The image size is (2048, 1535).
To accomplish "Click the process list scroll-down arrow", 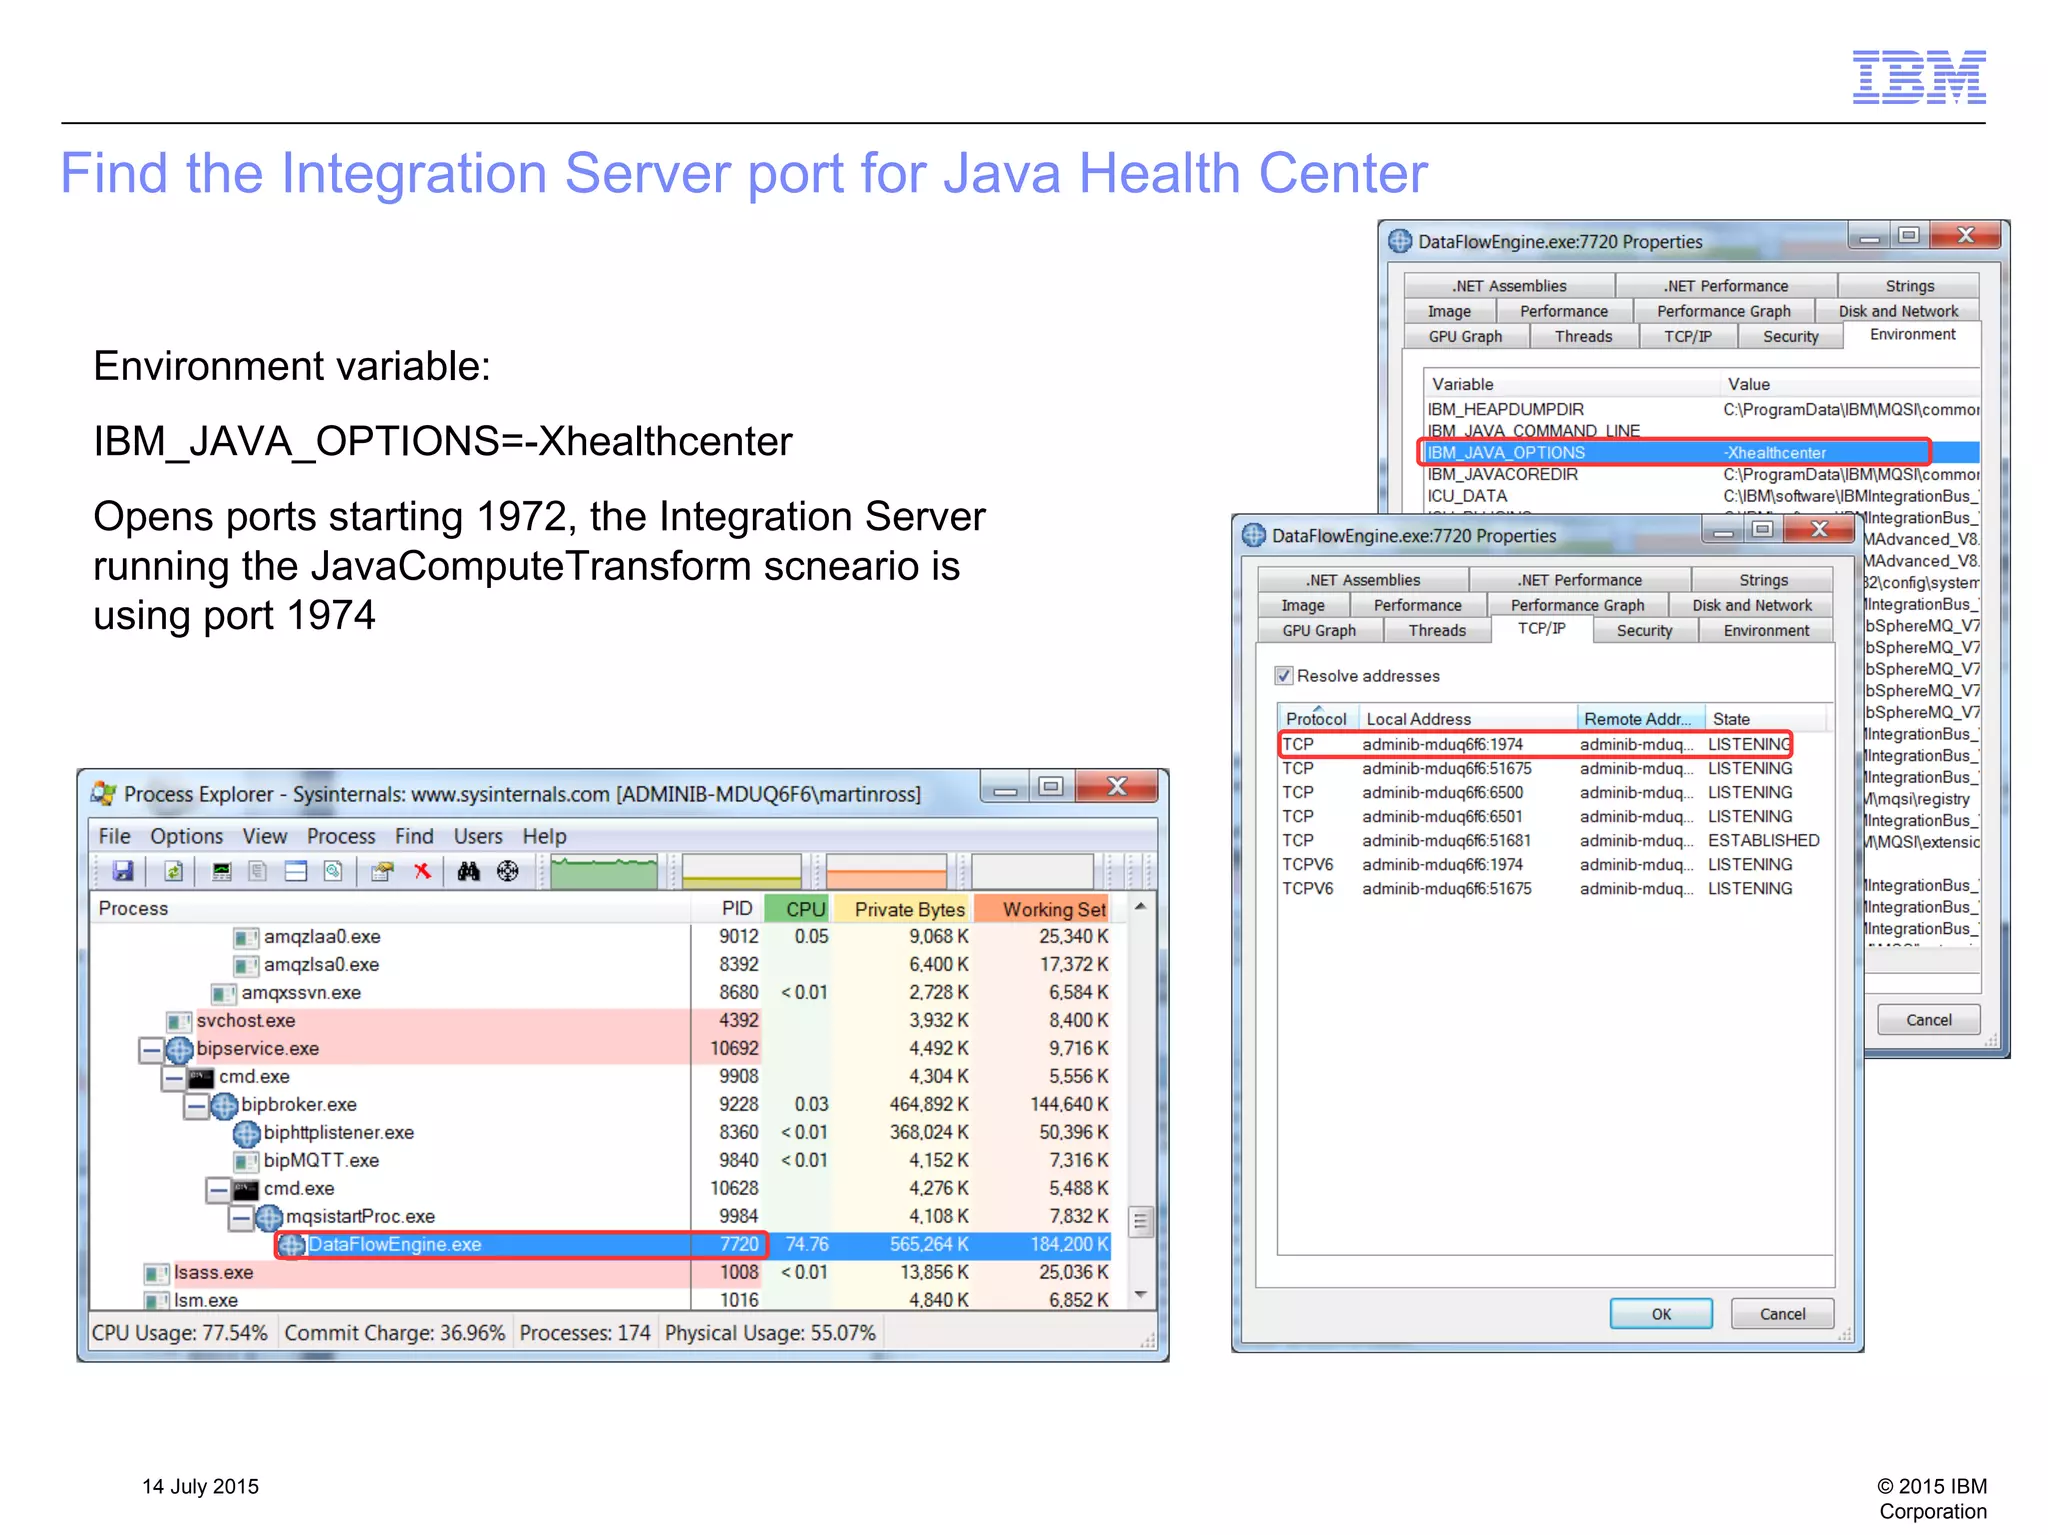I will (1140, 1295).
